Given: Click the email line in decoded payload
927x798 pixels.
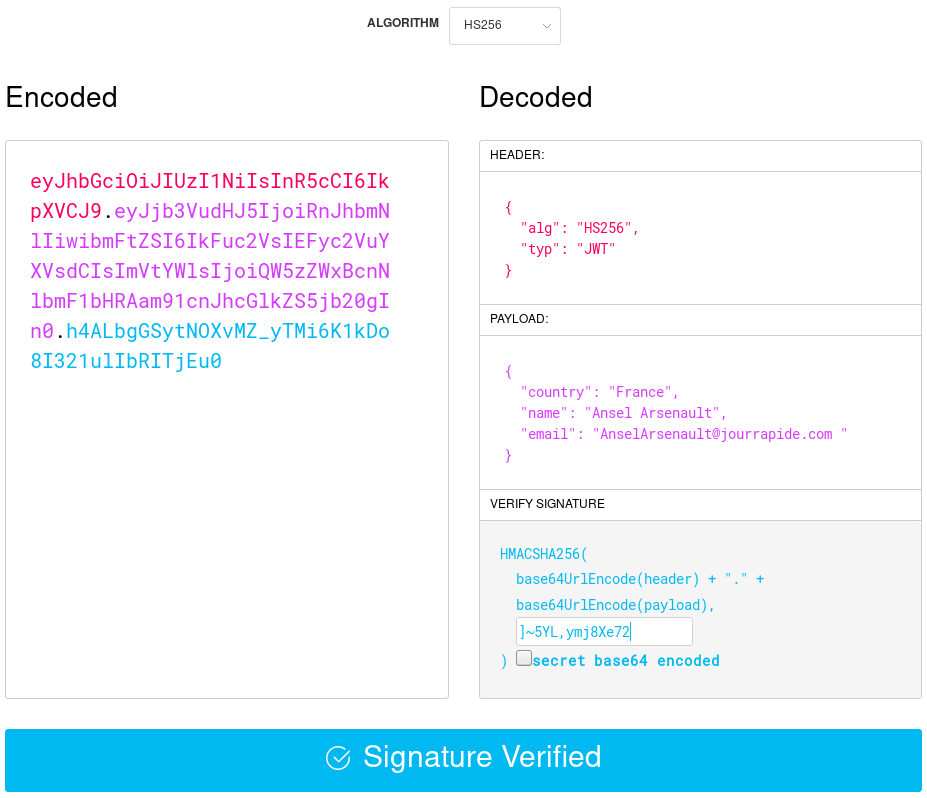Looking at the screenshot, I should click(x=683, y=434).
